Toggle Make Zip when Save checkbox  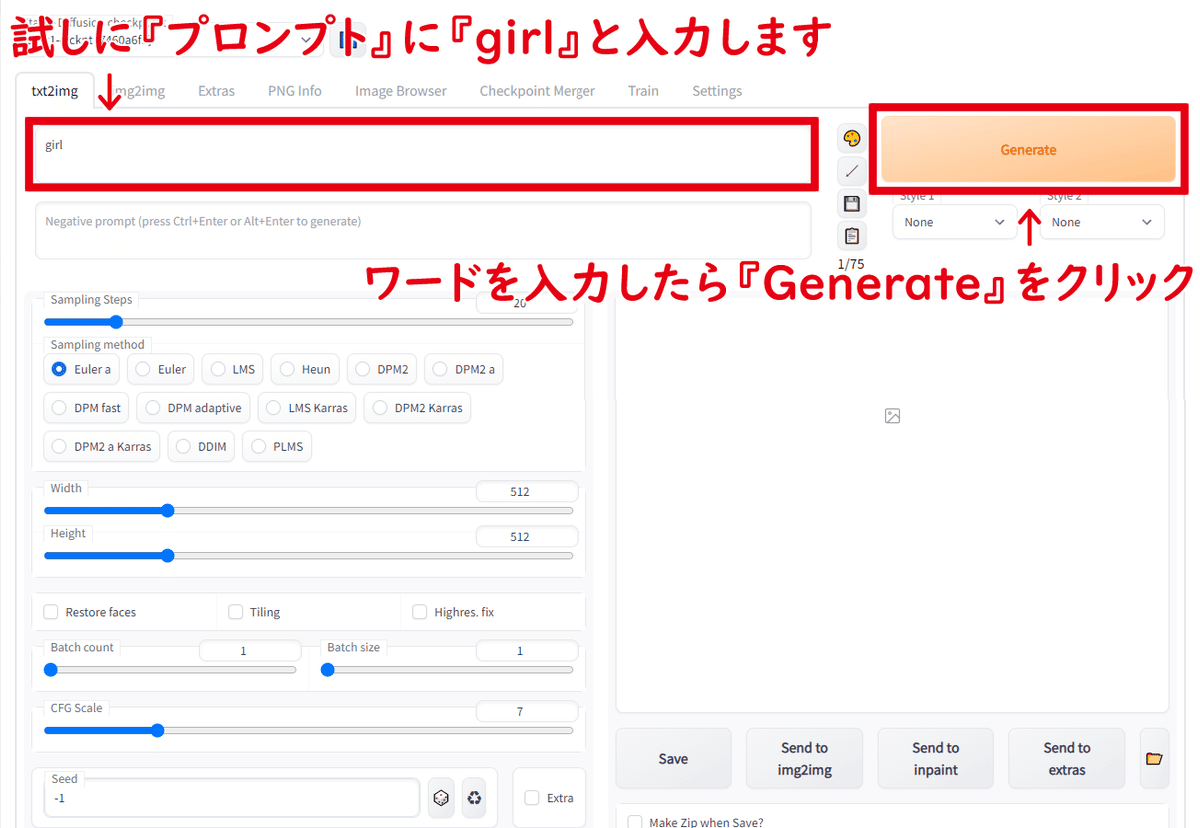click(634, 822)
